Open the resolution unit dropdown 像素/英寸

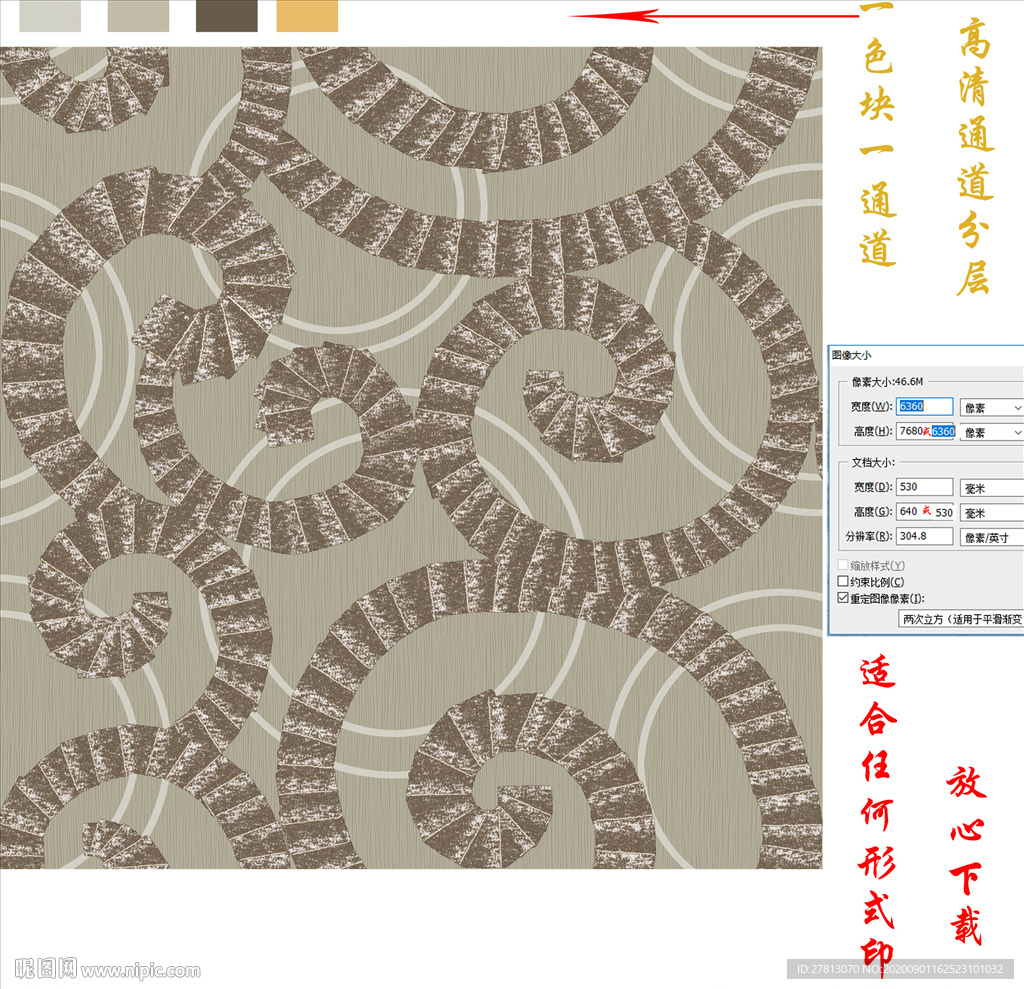click(991, 538)
